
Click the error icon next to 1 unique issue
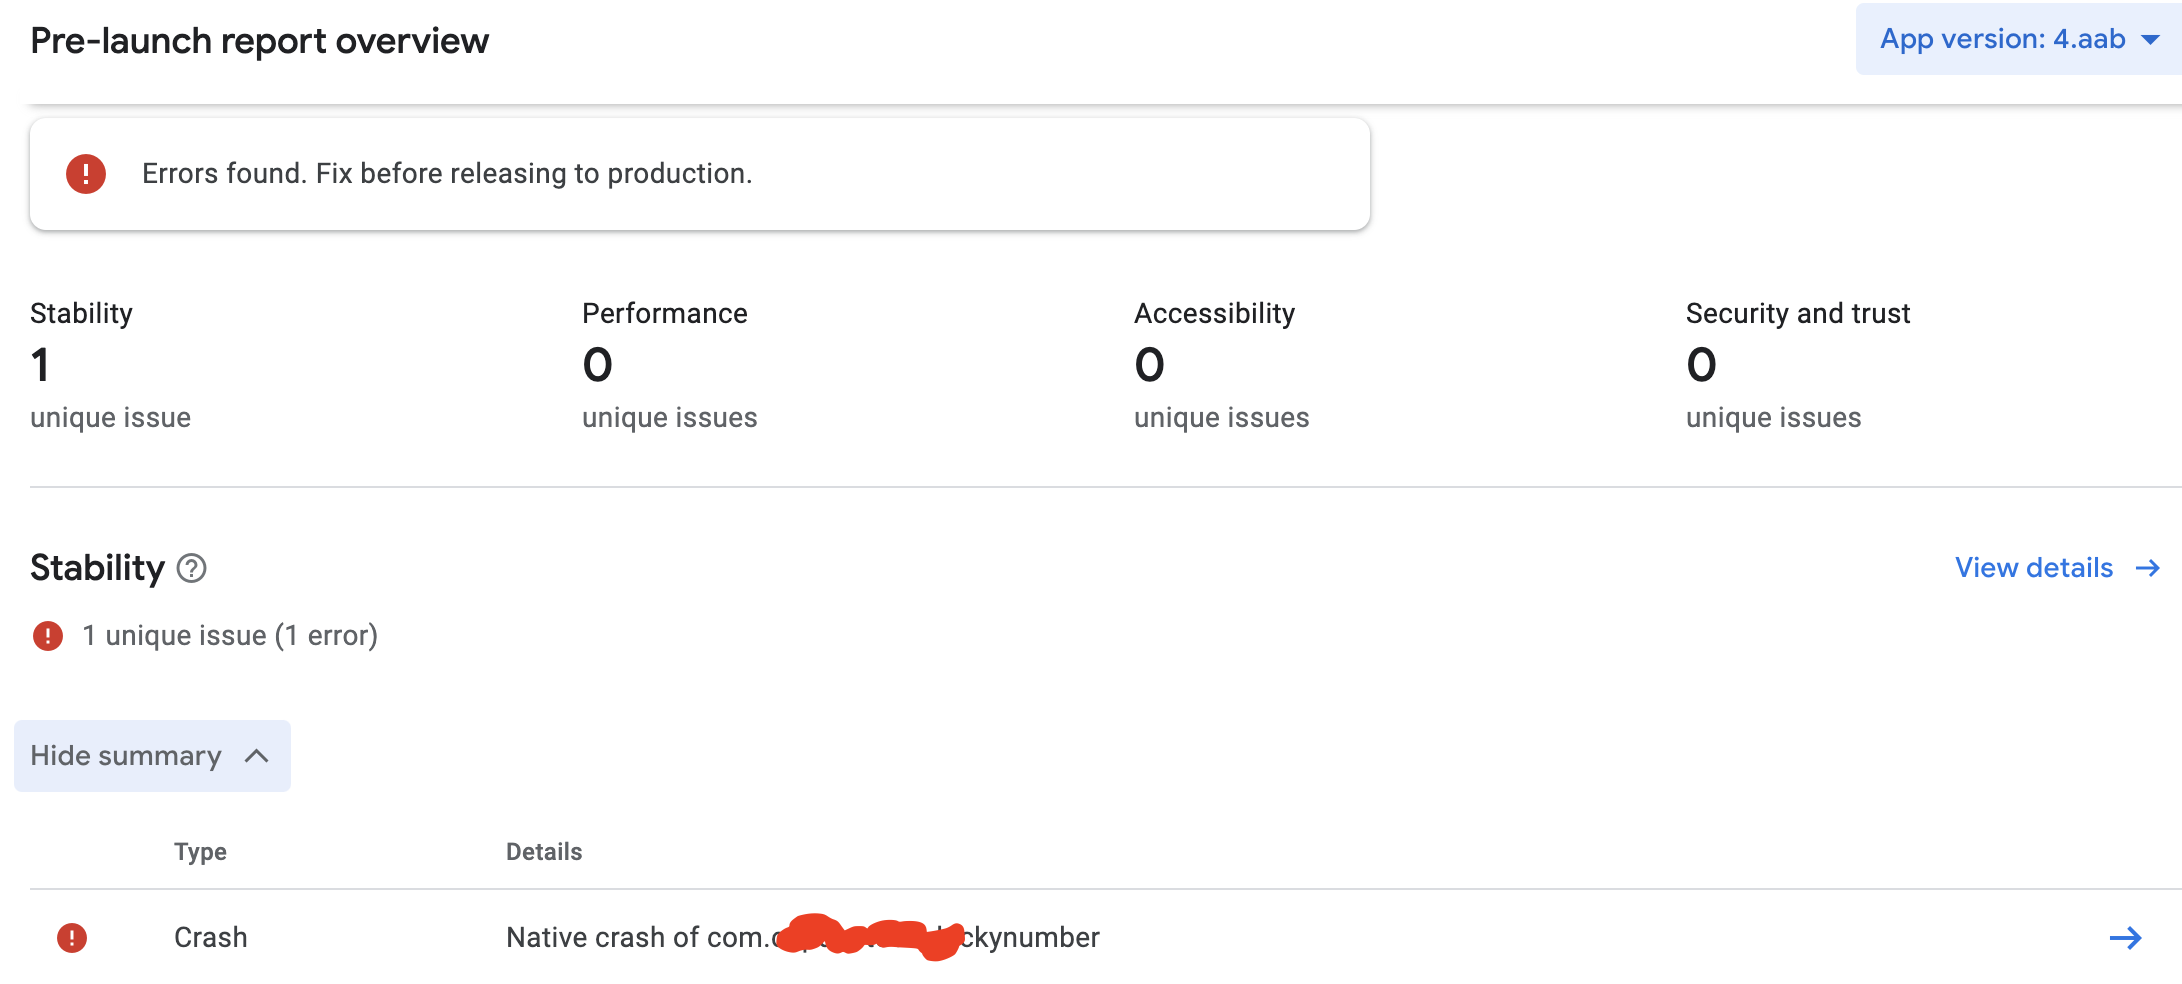tap(48, 636)
